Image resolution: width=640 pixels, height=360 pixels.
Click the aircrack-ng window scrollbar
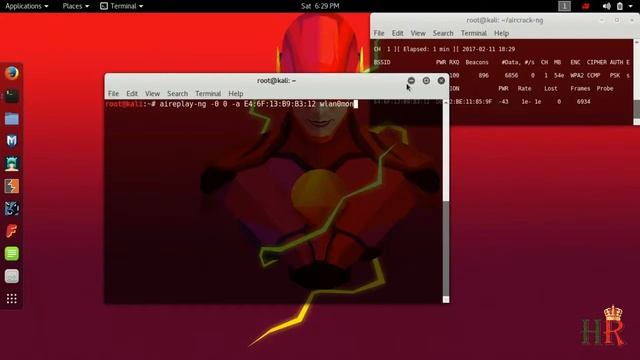[636, 82]
